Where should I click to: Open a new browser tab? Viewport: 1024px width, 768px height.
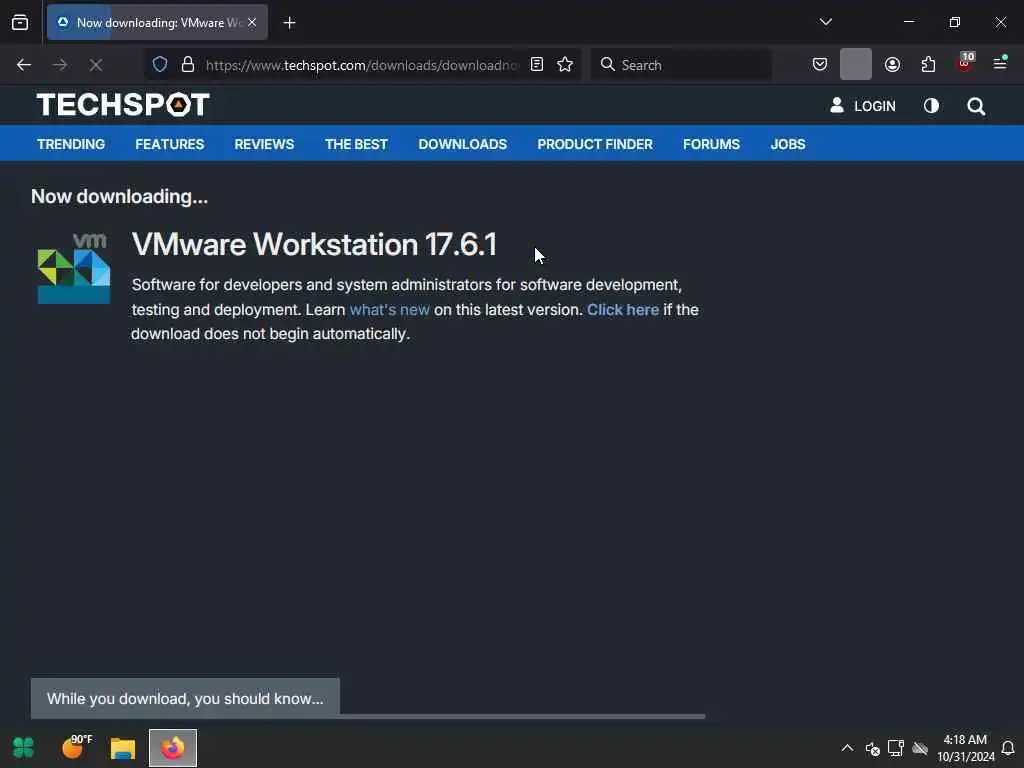click(289, 23)
